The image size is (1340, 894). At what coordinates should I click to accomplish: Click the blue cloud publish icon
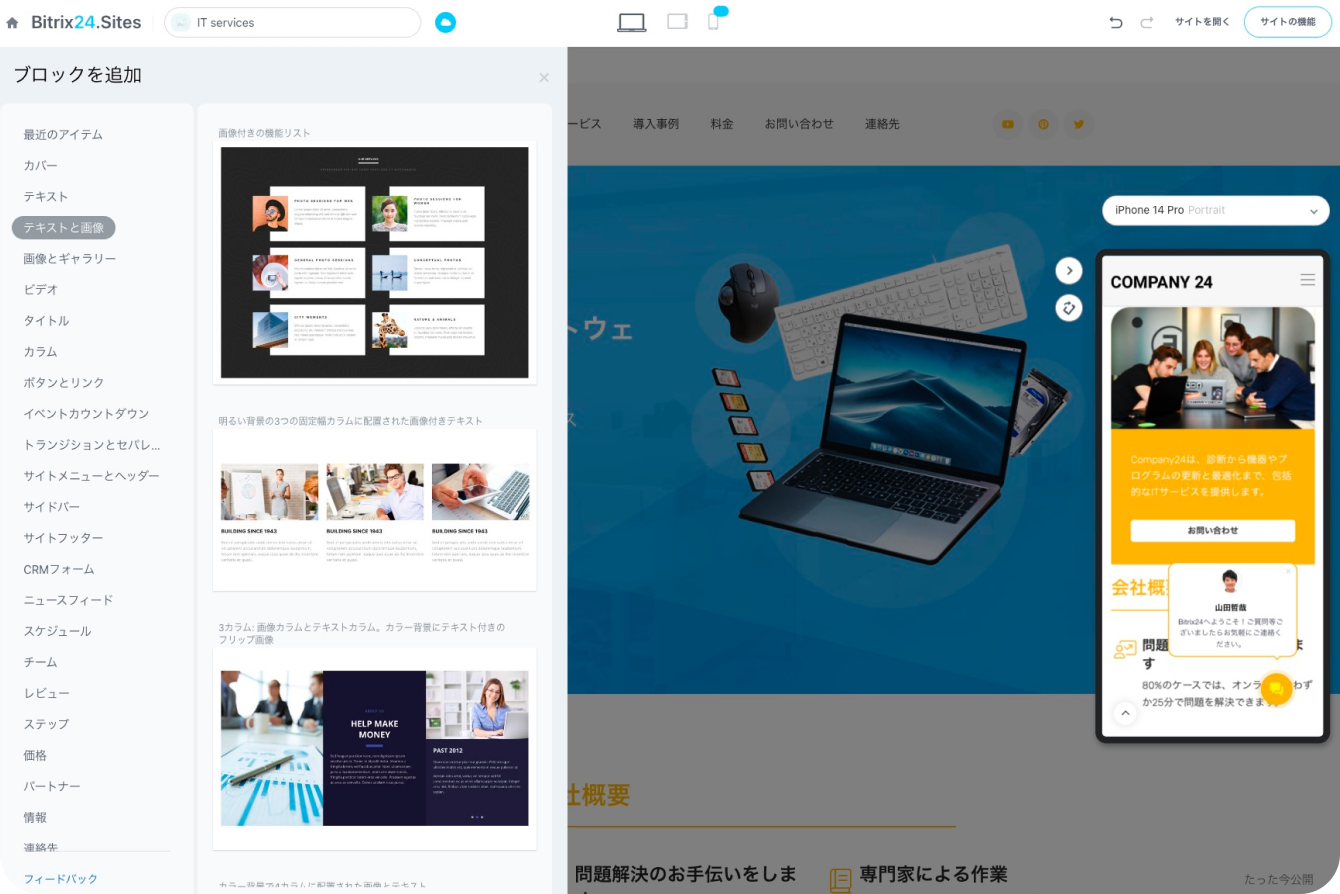coord(445,22)
